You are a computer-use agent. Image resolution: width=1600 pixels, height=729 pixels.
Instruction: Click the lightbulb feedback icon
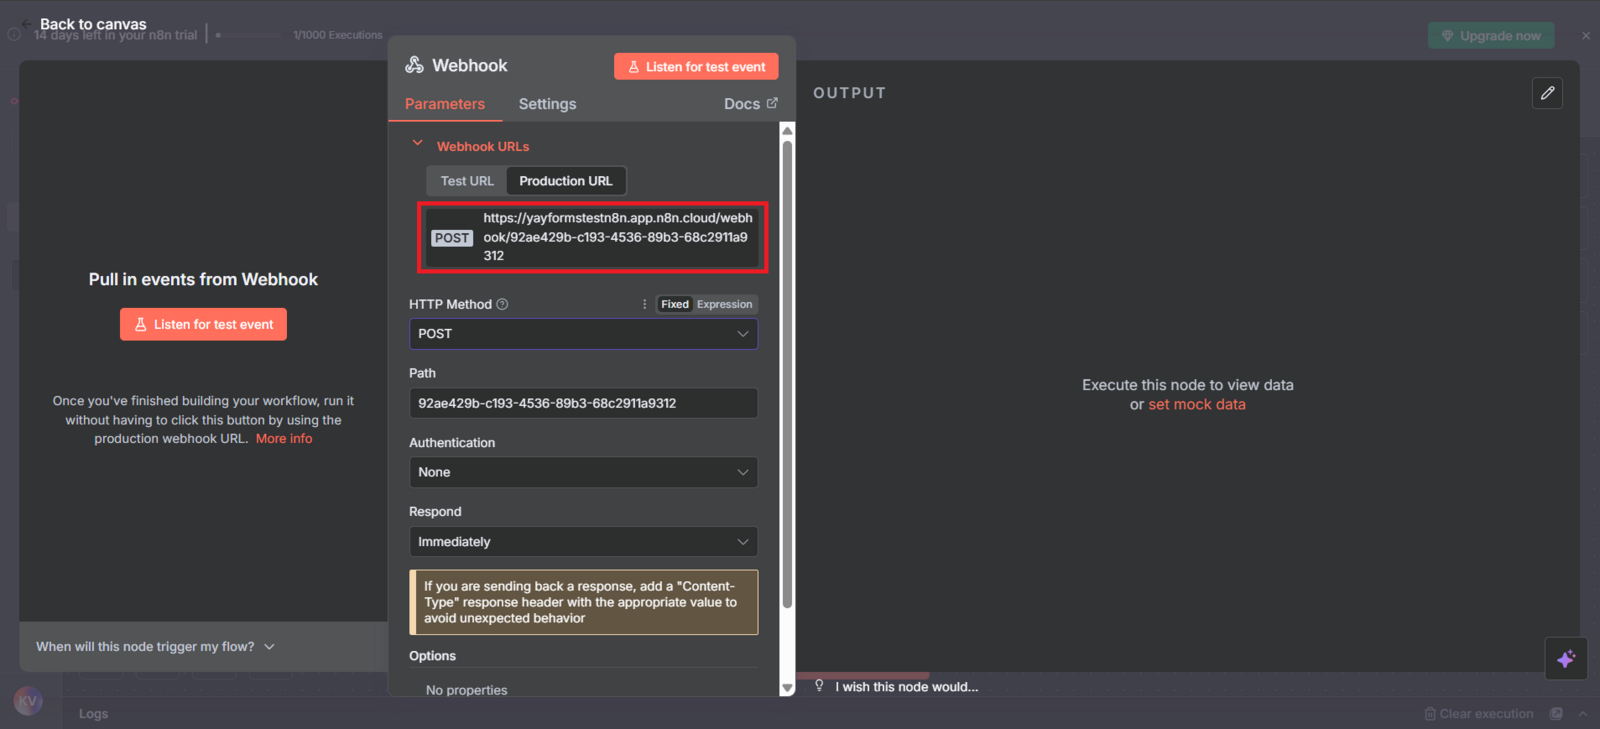pos(819,686)
